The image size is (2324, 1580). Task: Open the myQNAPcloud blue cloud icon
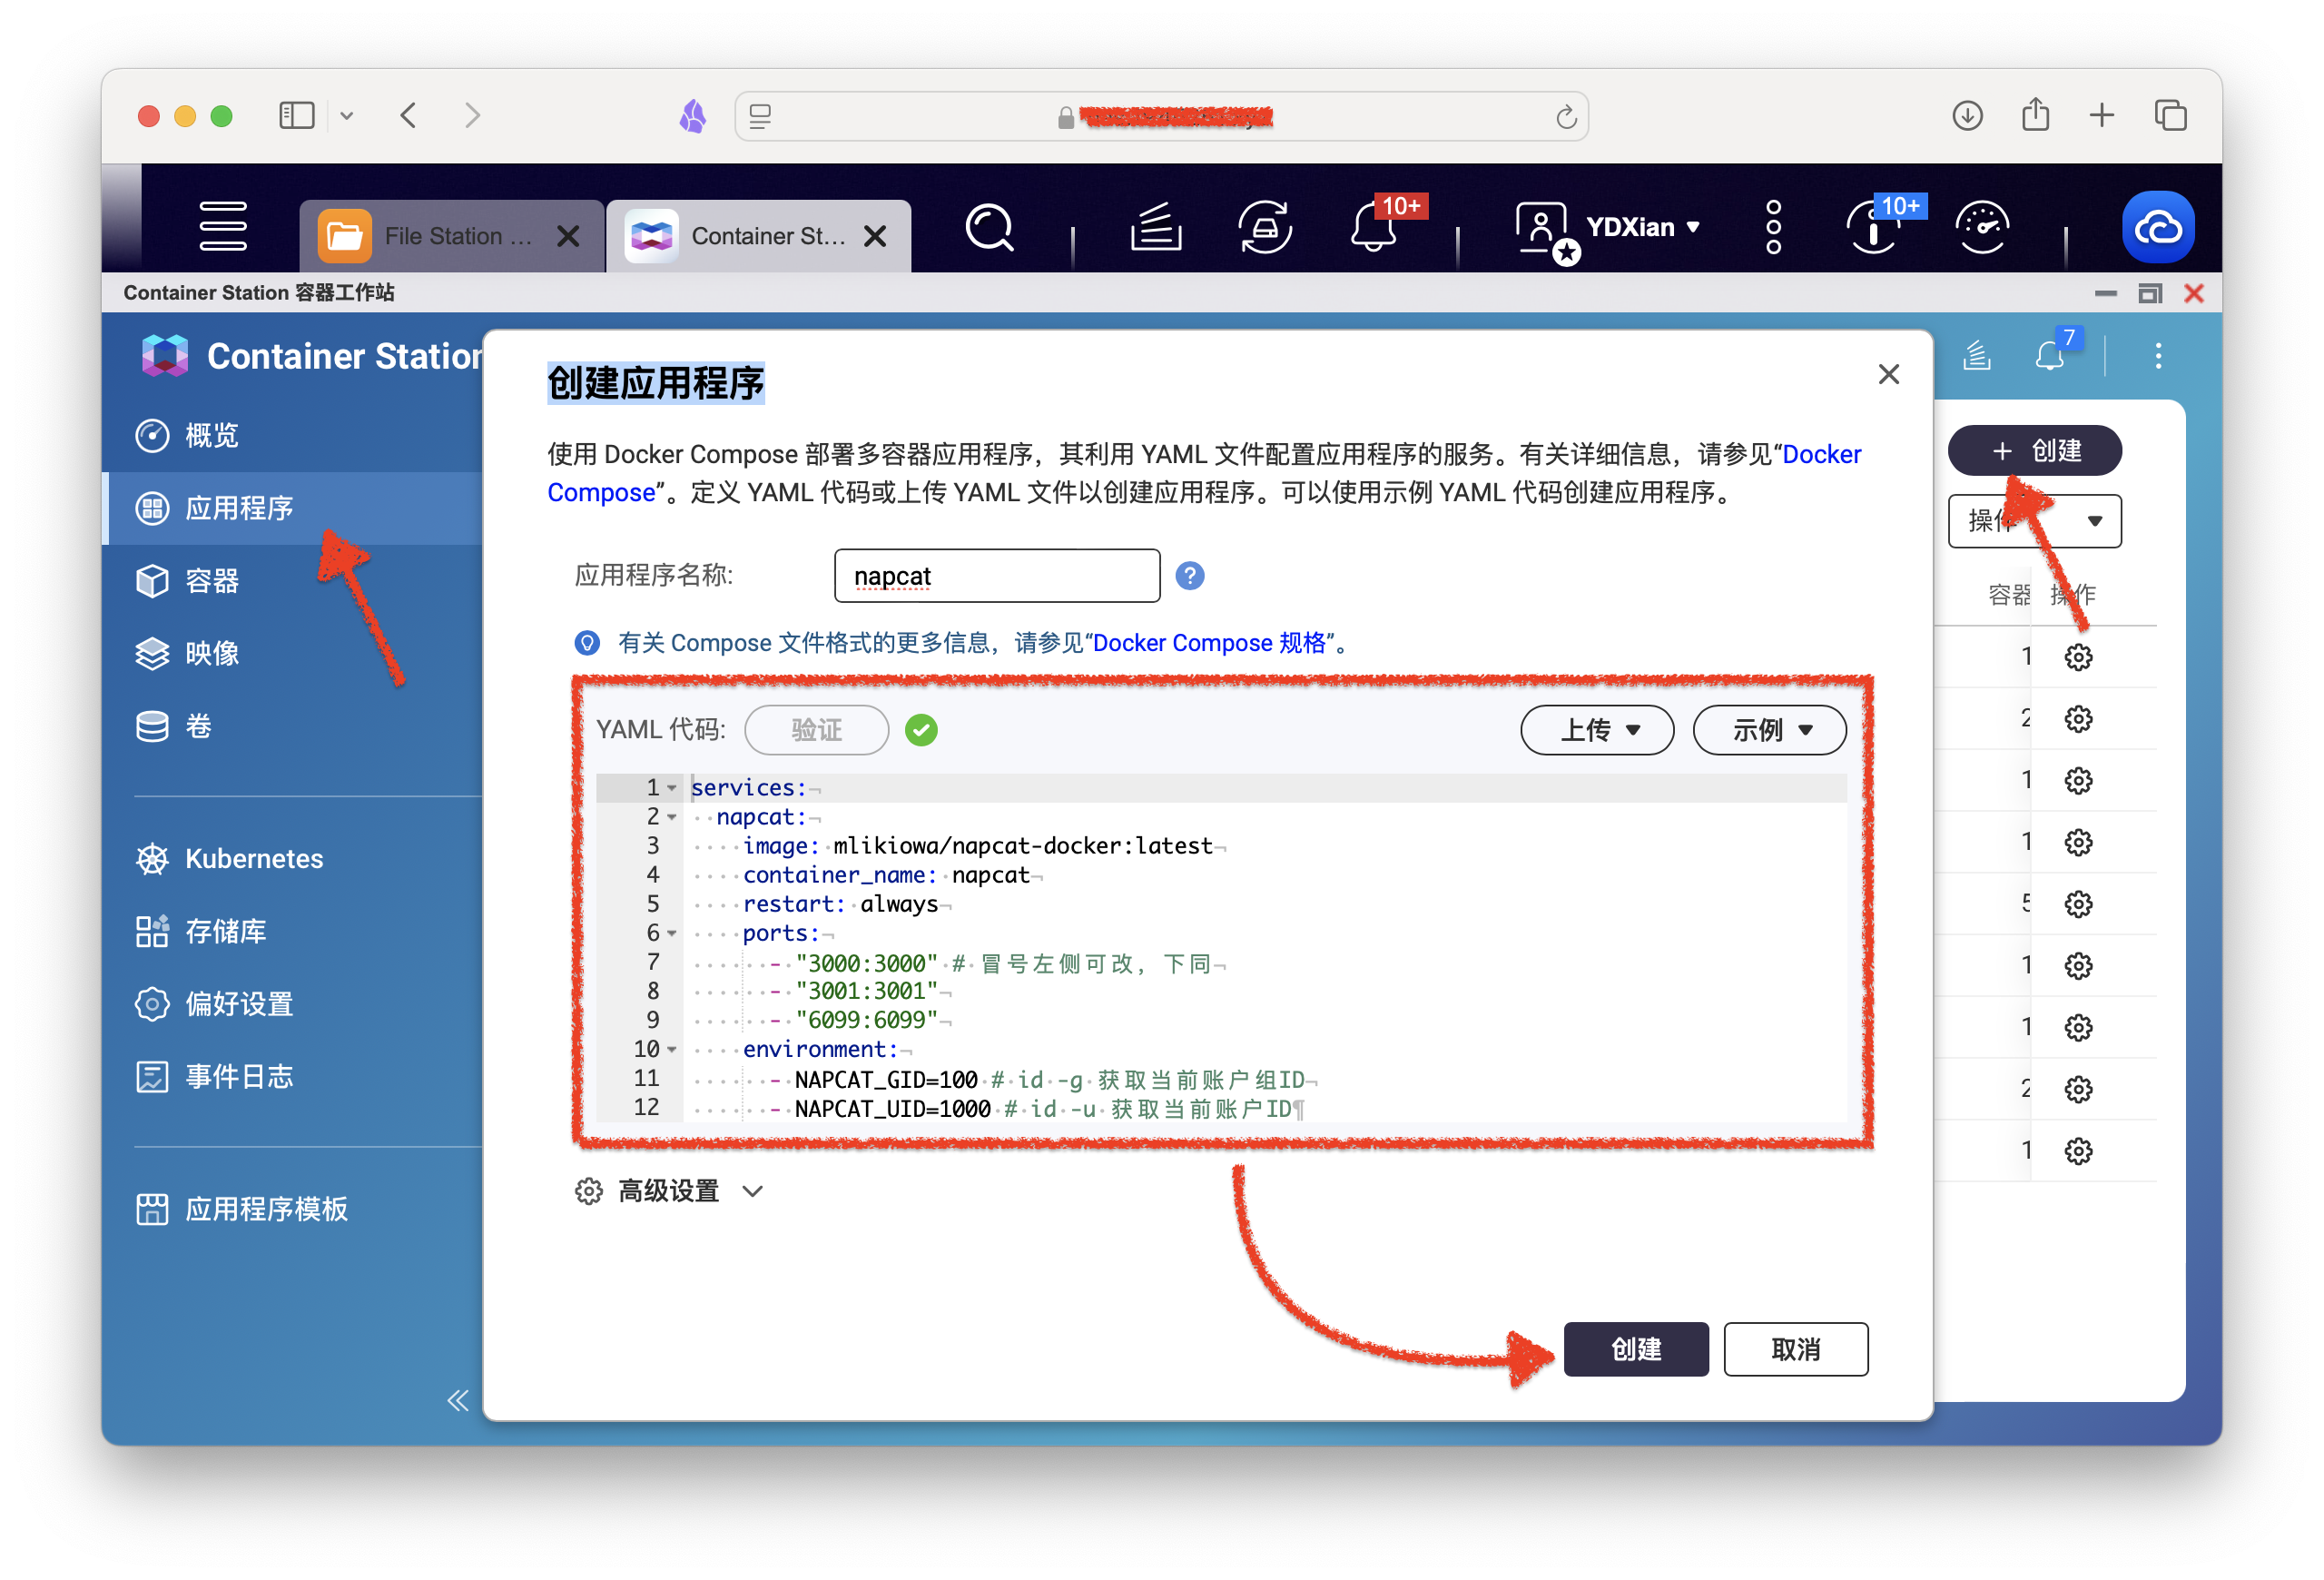pyautogui.click(x=2158, y=228)
